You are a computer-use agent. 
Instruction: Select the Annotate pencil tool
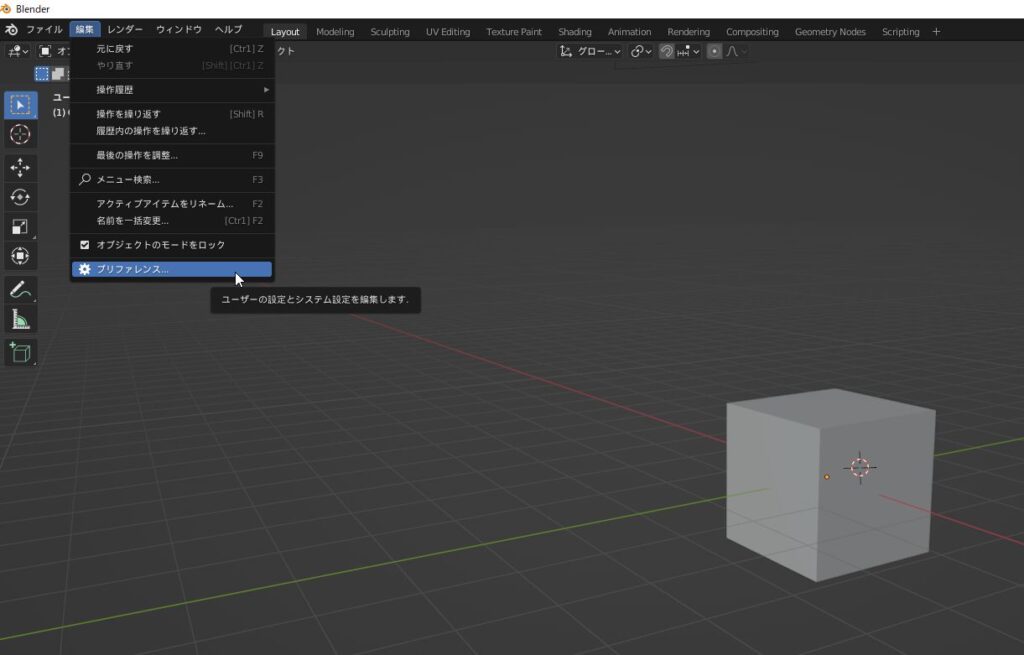point(20,290)
